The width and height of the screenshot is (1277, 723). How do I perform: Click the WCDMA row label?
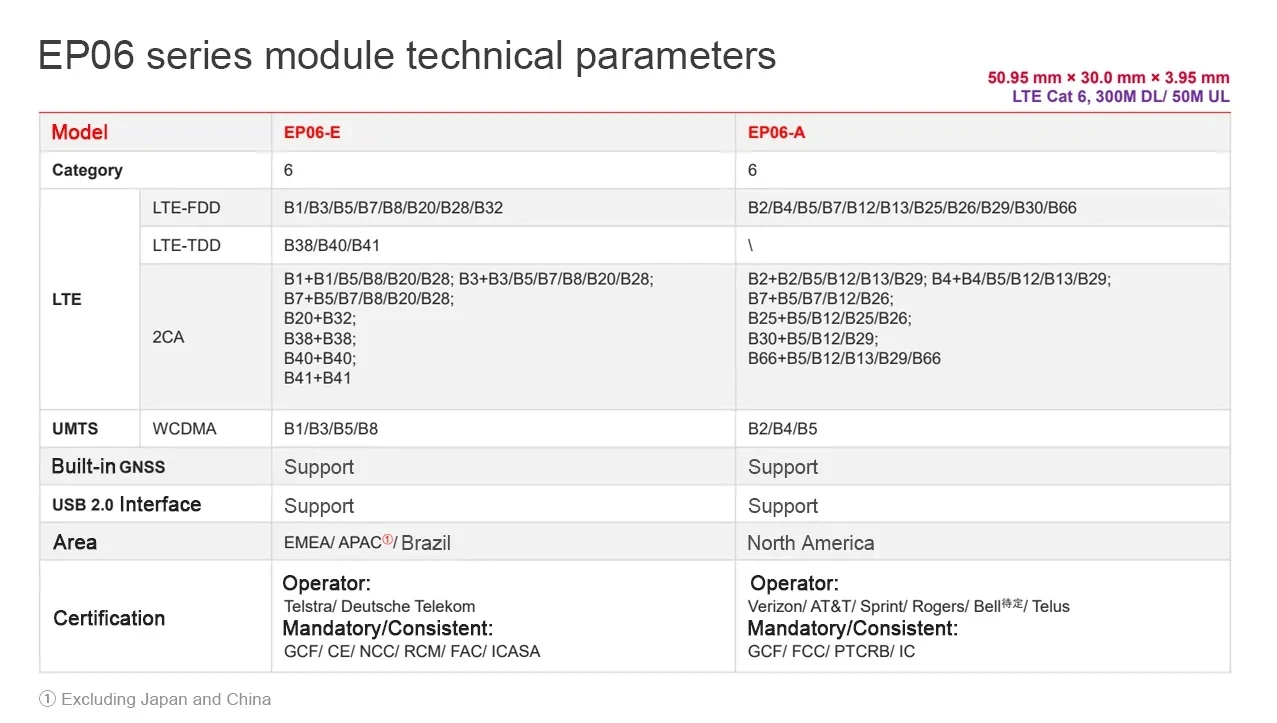[x=184, y=429]
